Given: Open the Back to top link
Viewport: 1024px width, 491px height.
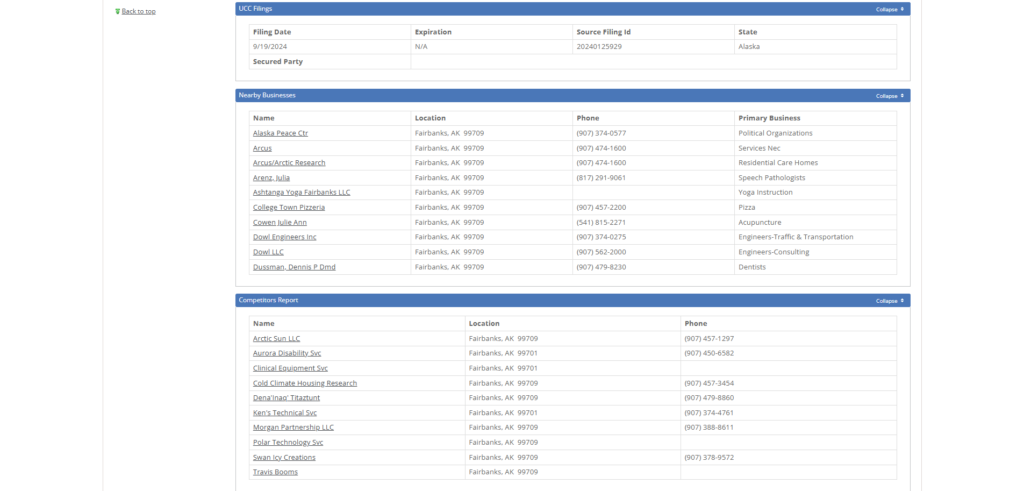Looking at the screenshot, I should (138, 11).
